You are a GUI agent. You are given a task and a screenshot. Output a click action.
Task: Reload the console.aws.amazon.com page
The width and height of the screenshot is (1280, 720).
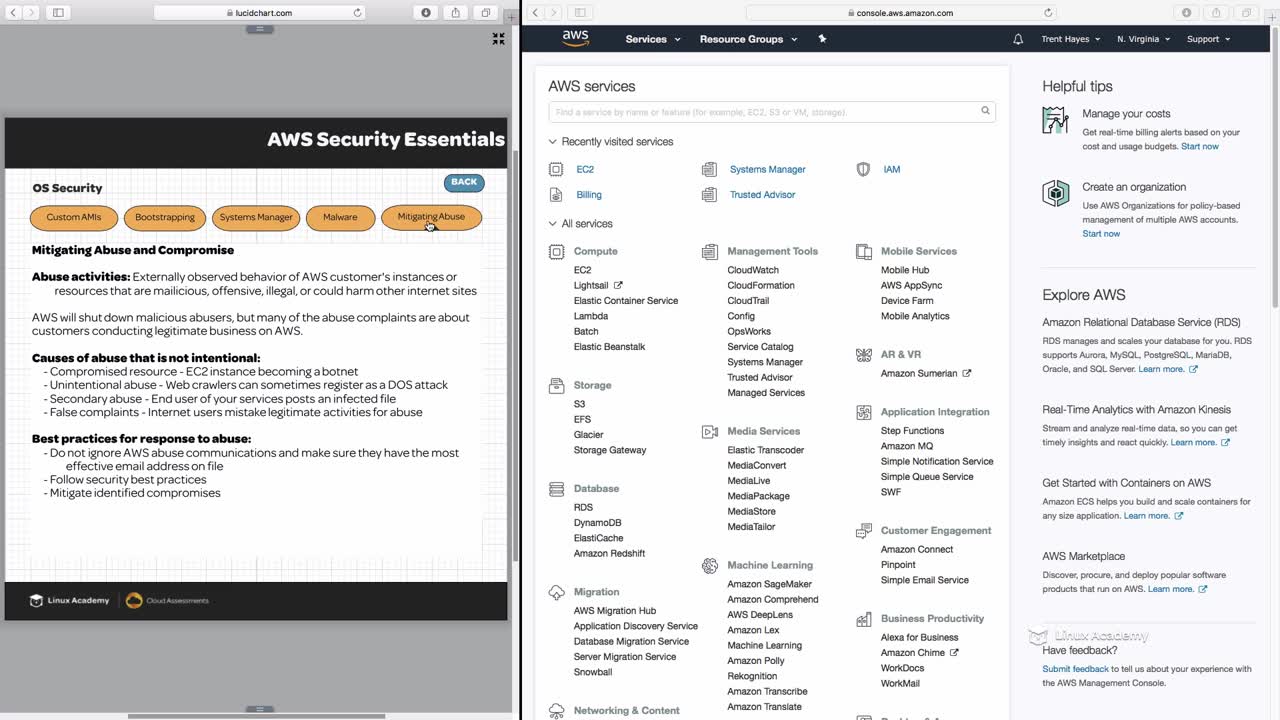coord(1048,13)
